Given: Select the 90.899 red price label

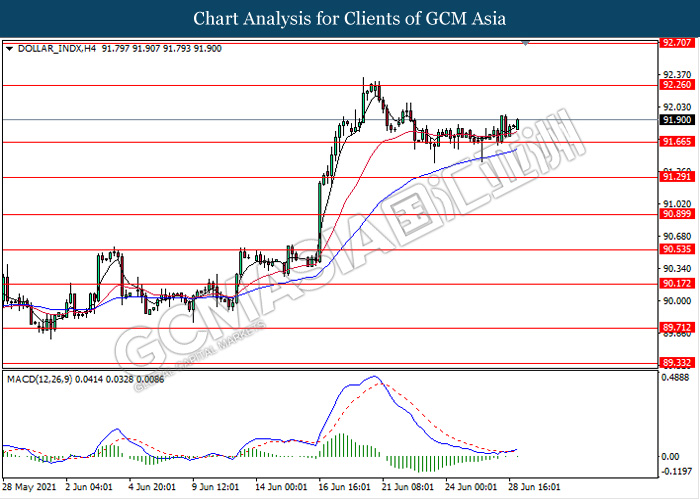Looking at the screenshot, I should tap(677, 214).
